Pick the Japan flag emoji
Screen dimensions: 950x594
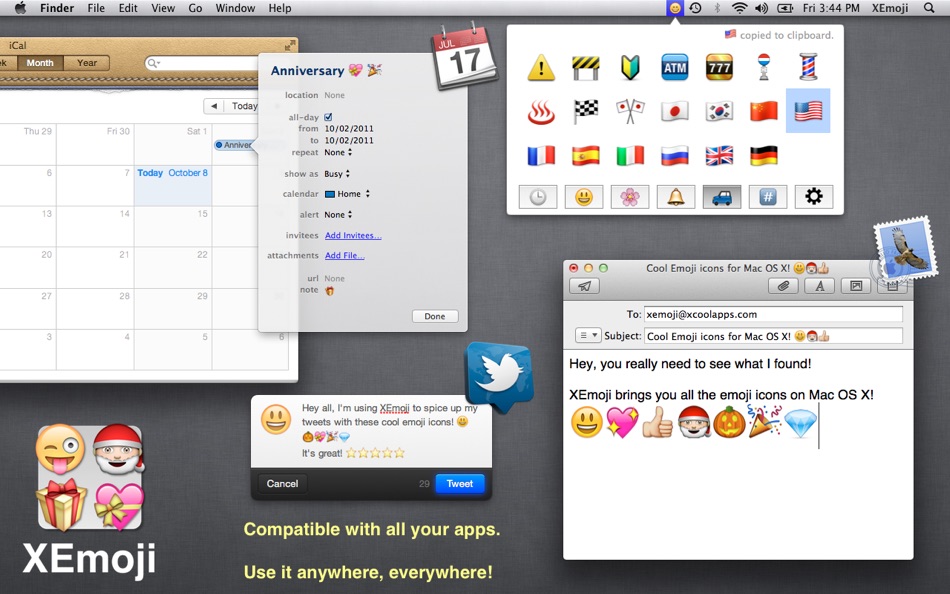coord(674,112)
